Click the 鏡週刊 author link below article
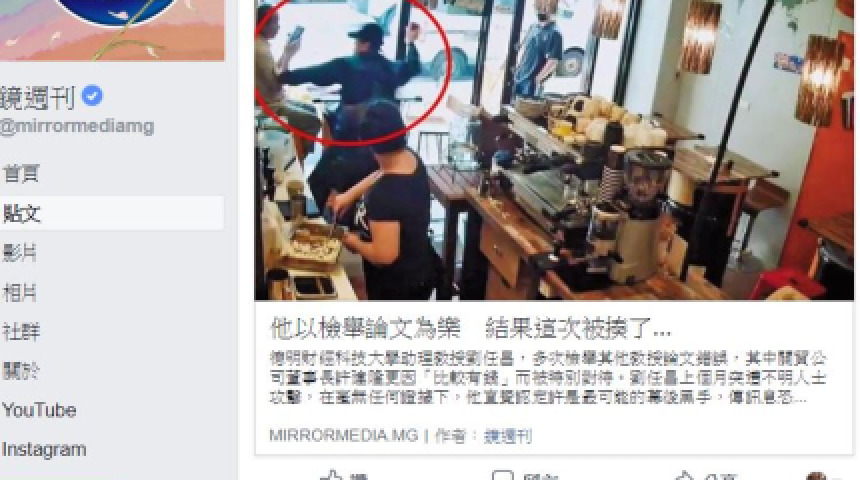The image size is (860, 480). click(507, 436)
